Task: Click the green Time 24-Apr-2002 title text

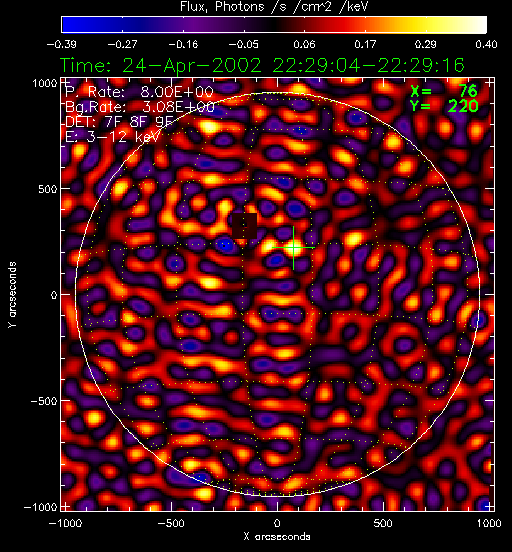Action: [x=262, y=65]
